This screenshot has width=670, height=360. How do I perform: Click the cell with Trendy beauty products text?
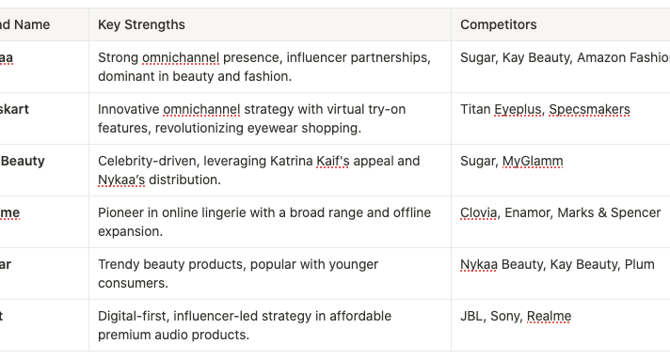pyautogui.click(x=270, y=274)
